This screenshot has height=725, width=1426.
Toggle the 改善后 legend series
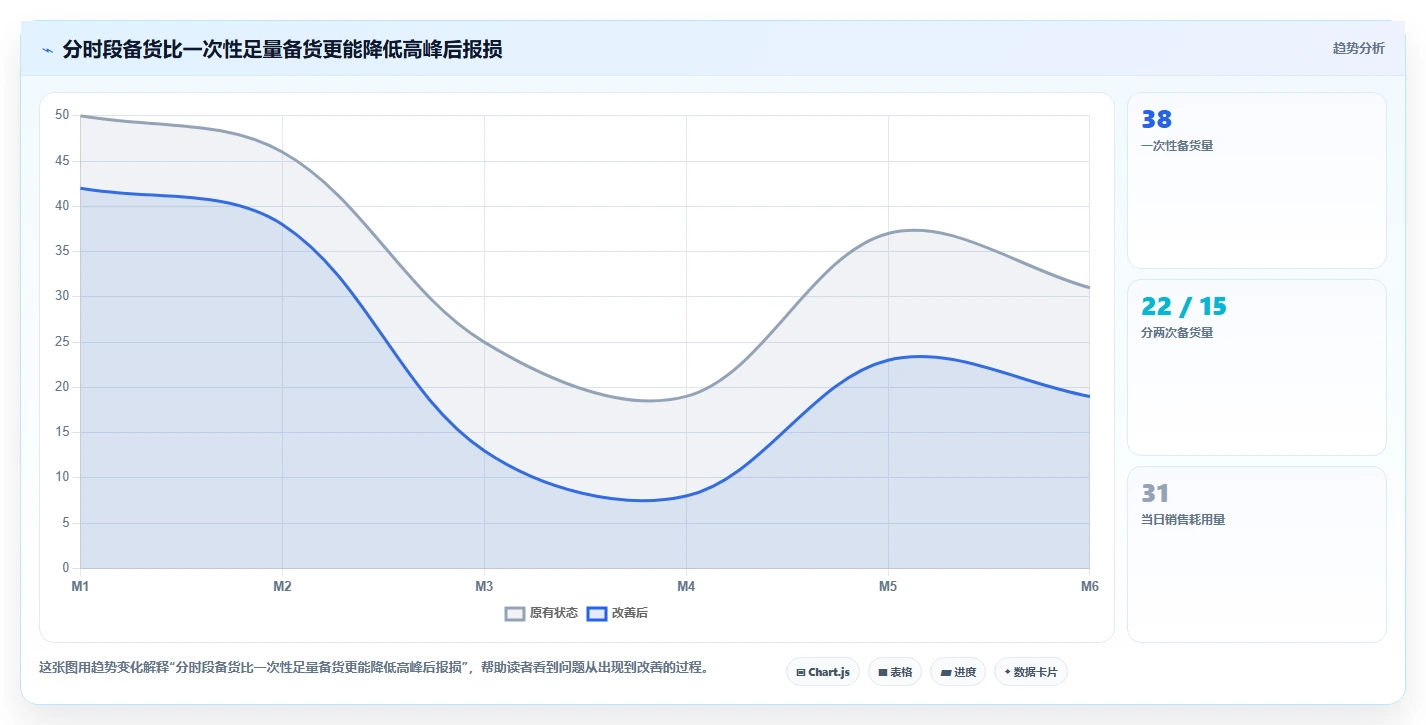click(617, 613)
